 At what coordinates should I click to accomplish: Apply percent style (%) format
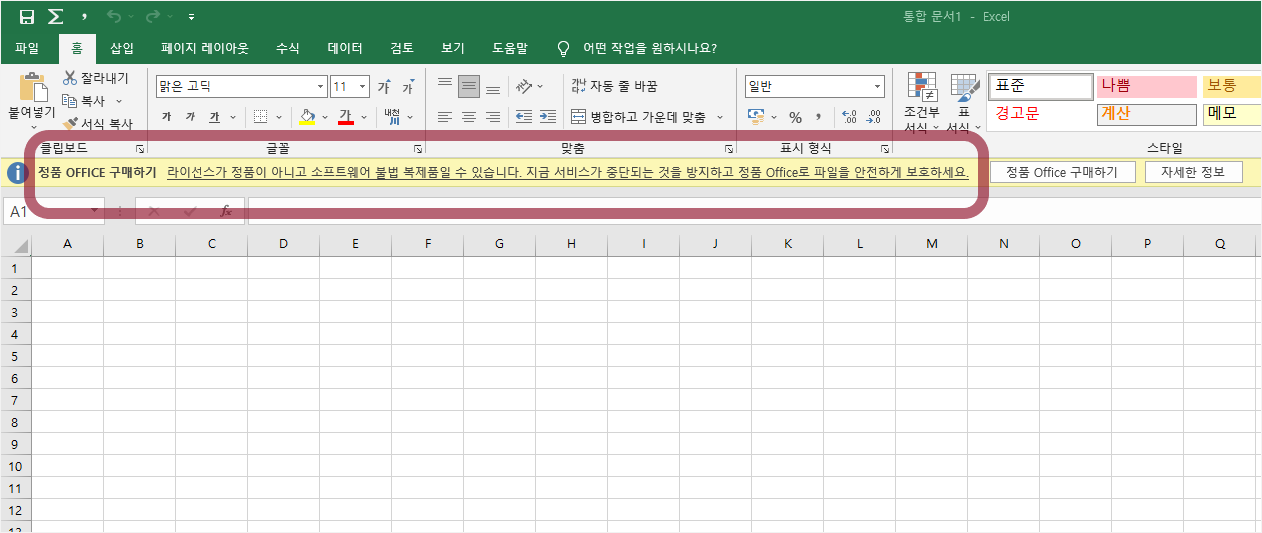(x=796, y=117)
